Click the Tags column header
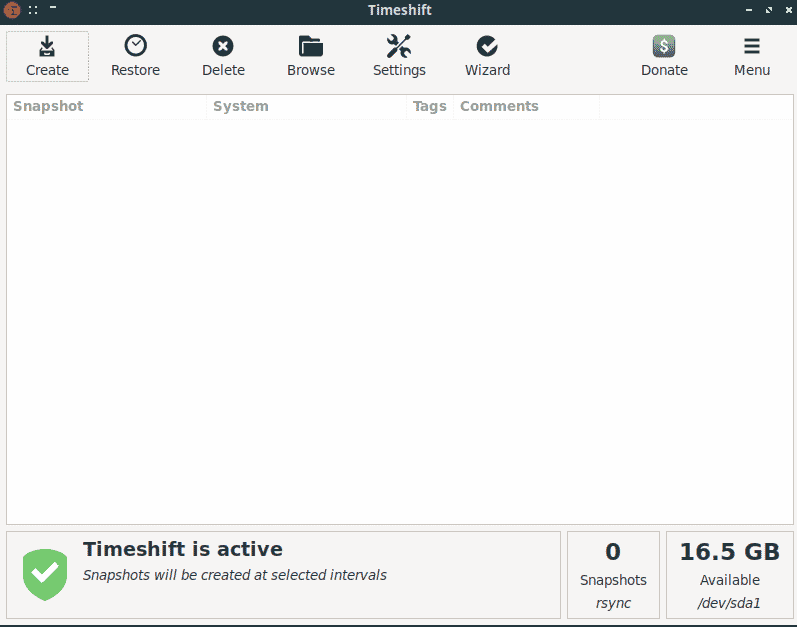This screenshot has height=627, width=797. 430,106
